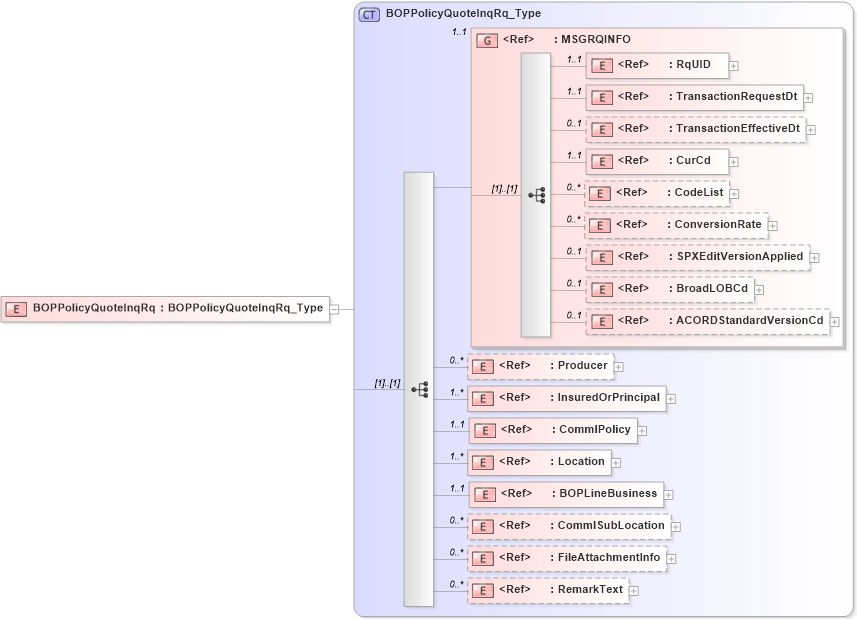Select the BOPLineBusiness element icon
This screenshot has width=857, height=619.
point(484,494)
